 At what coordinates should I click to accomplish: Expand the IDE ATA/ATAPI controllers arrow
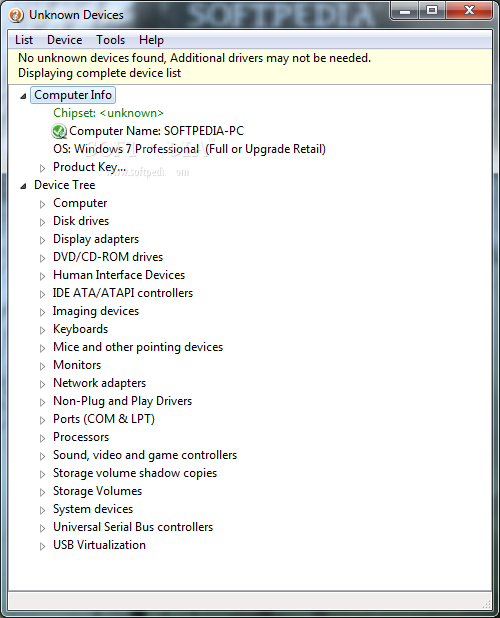pos(42,294)
